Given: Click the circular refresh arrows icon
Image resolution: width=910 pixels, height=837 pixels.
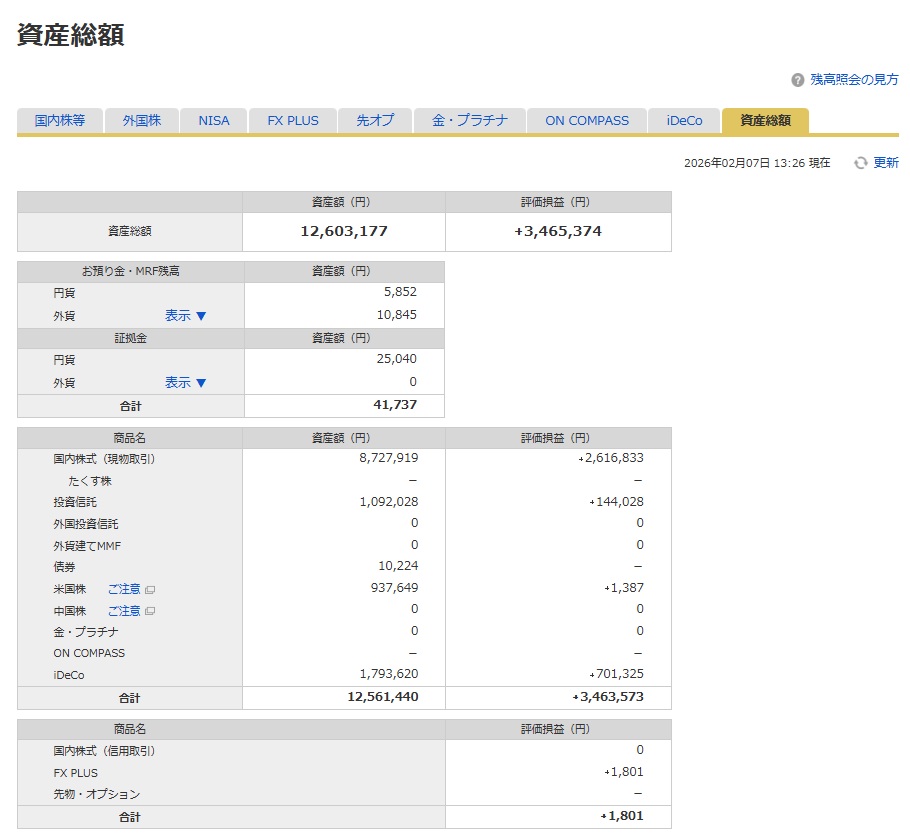Looking at the screenshot, I should [860, 163].
